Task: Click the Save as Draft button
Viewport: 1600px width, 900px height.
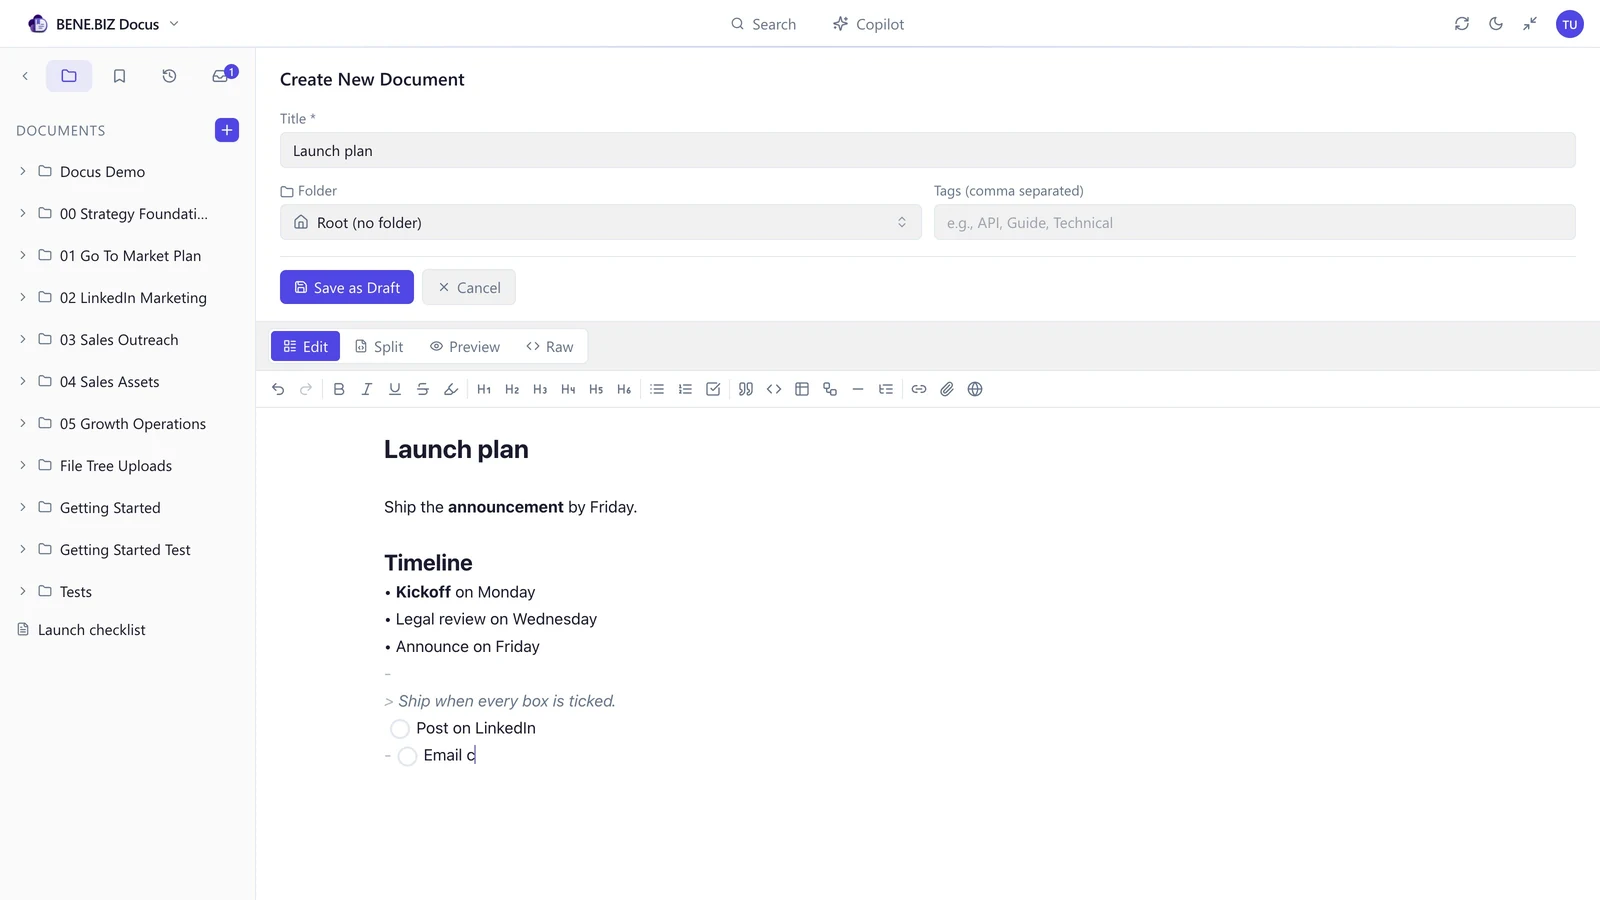Action: coord(347,287)
